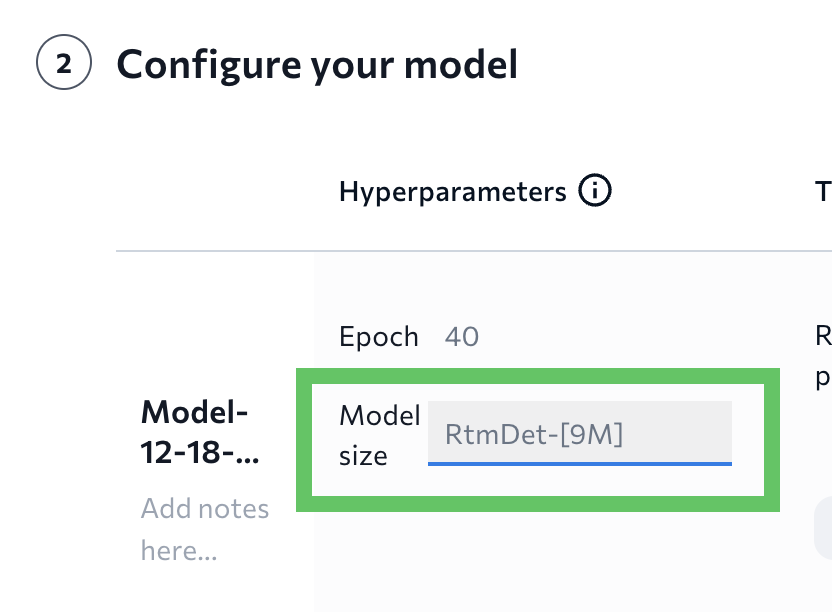832x612 pixels.
Task: Click the partially visible column header at right
Action: (823, 190)
